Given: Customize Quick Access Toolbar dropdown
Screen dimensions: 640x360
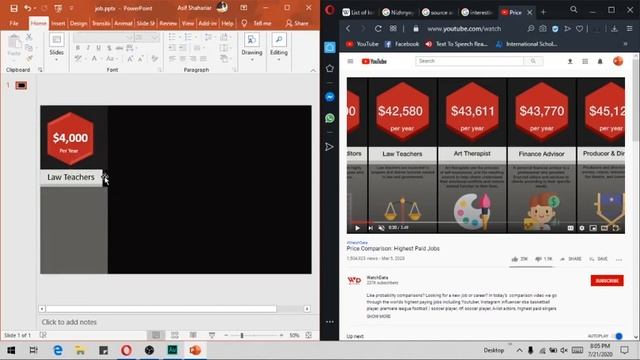Looking at the screenshot, I should pos(71,8).
